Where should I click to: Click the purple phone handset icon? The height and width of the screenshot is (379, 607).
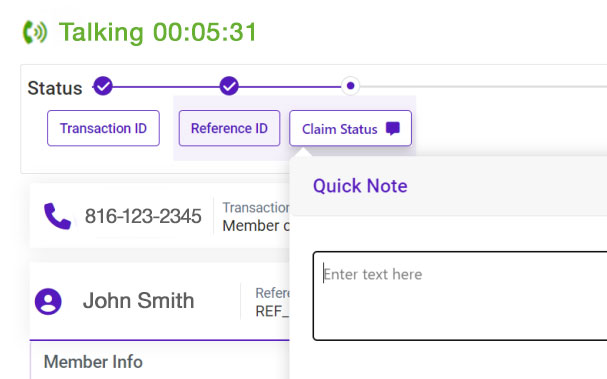pos(57,216)
